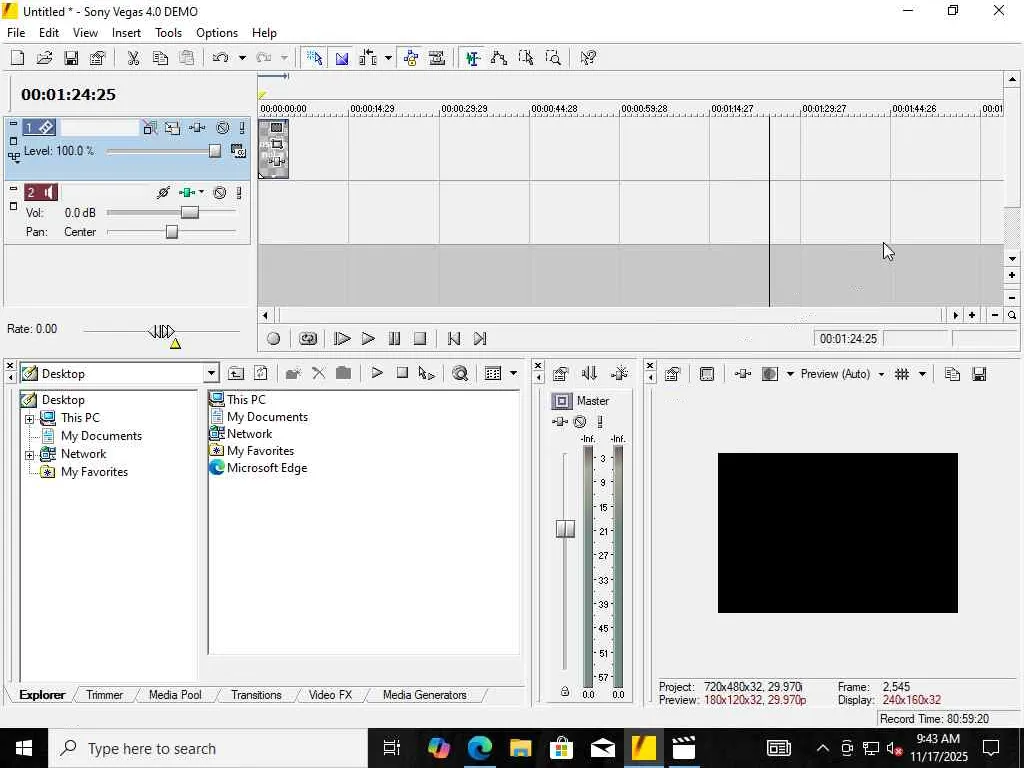Select the Normal Edit tool
1024x768 pixels.
click(473, 58)
